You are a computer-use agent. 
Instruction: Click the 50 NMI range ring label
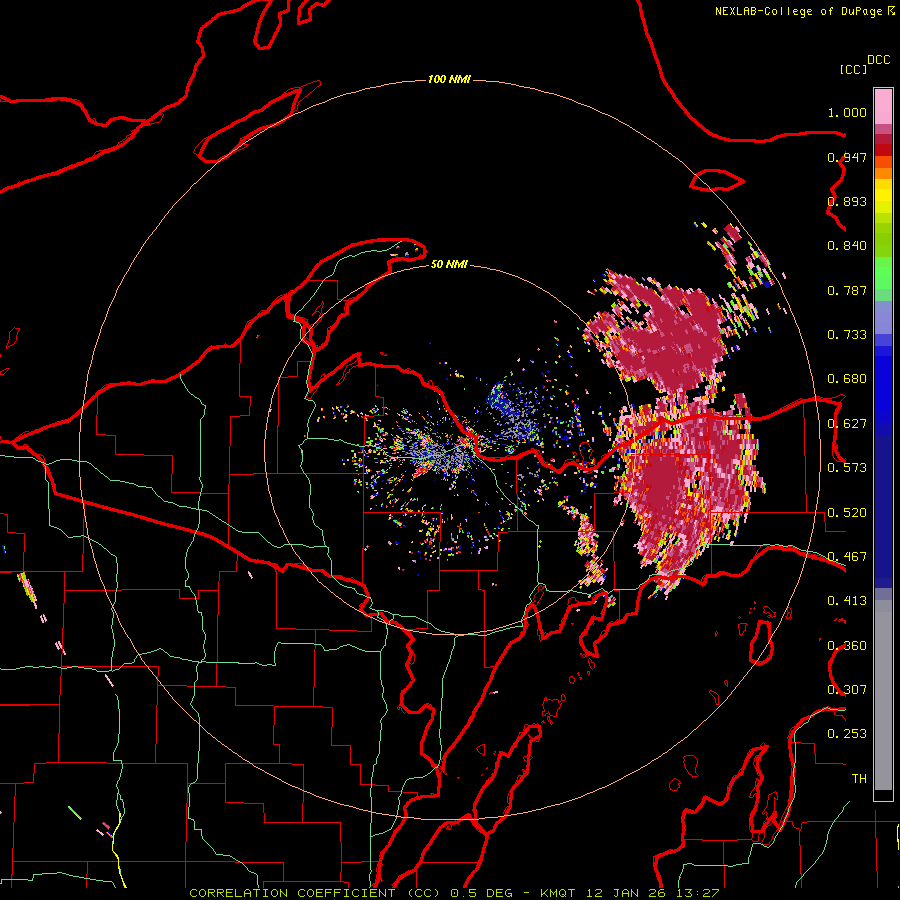pyautogui.click(x=449, y=264)
